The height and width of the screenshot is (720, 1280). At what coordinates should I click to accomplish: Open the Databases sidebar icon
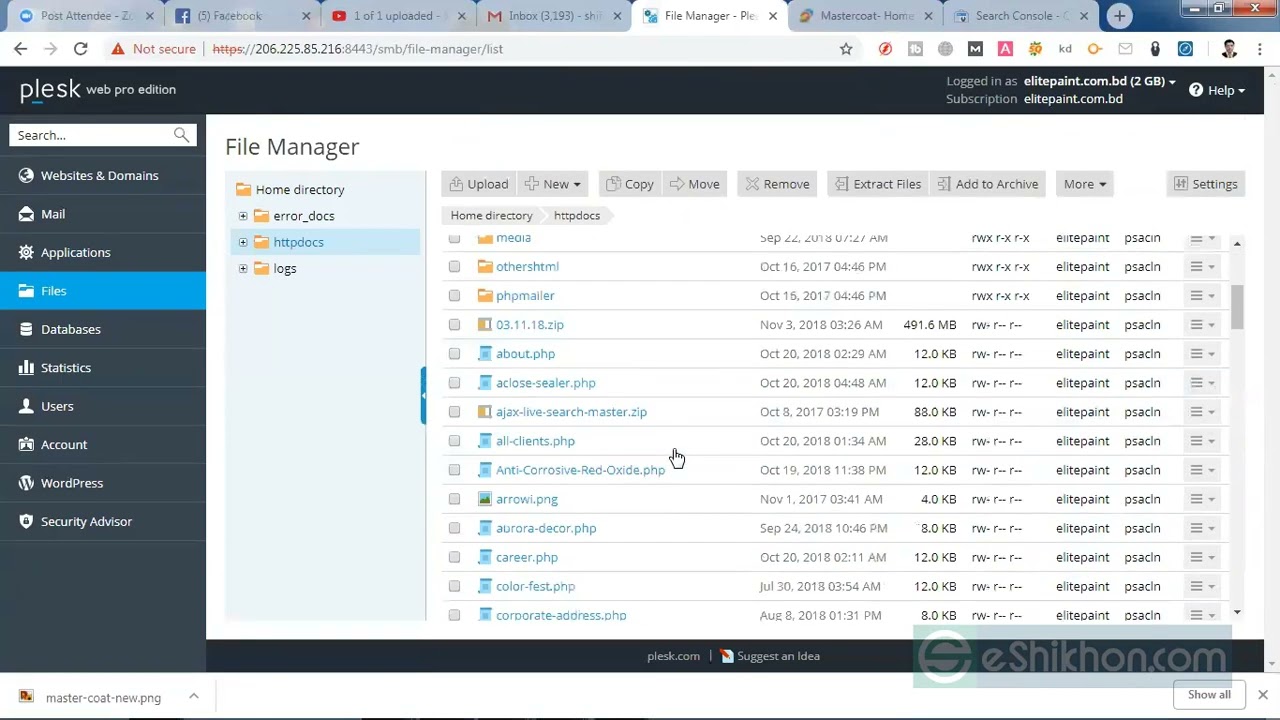click(26, 329)
